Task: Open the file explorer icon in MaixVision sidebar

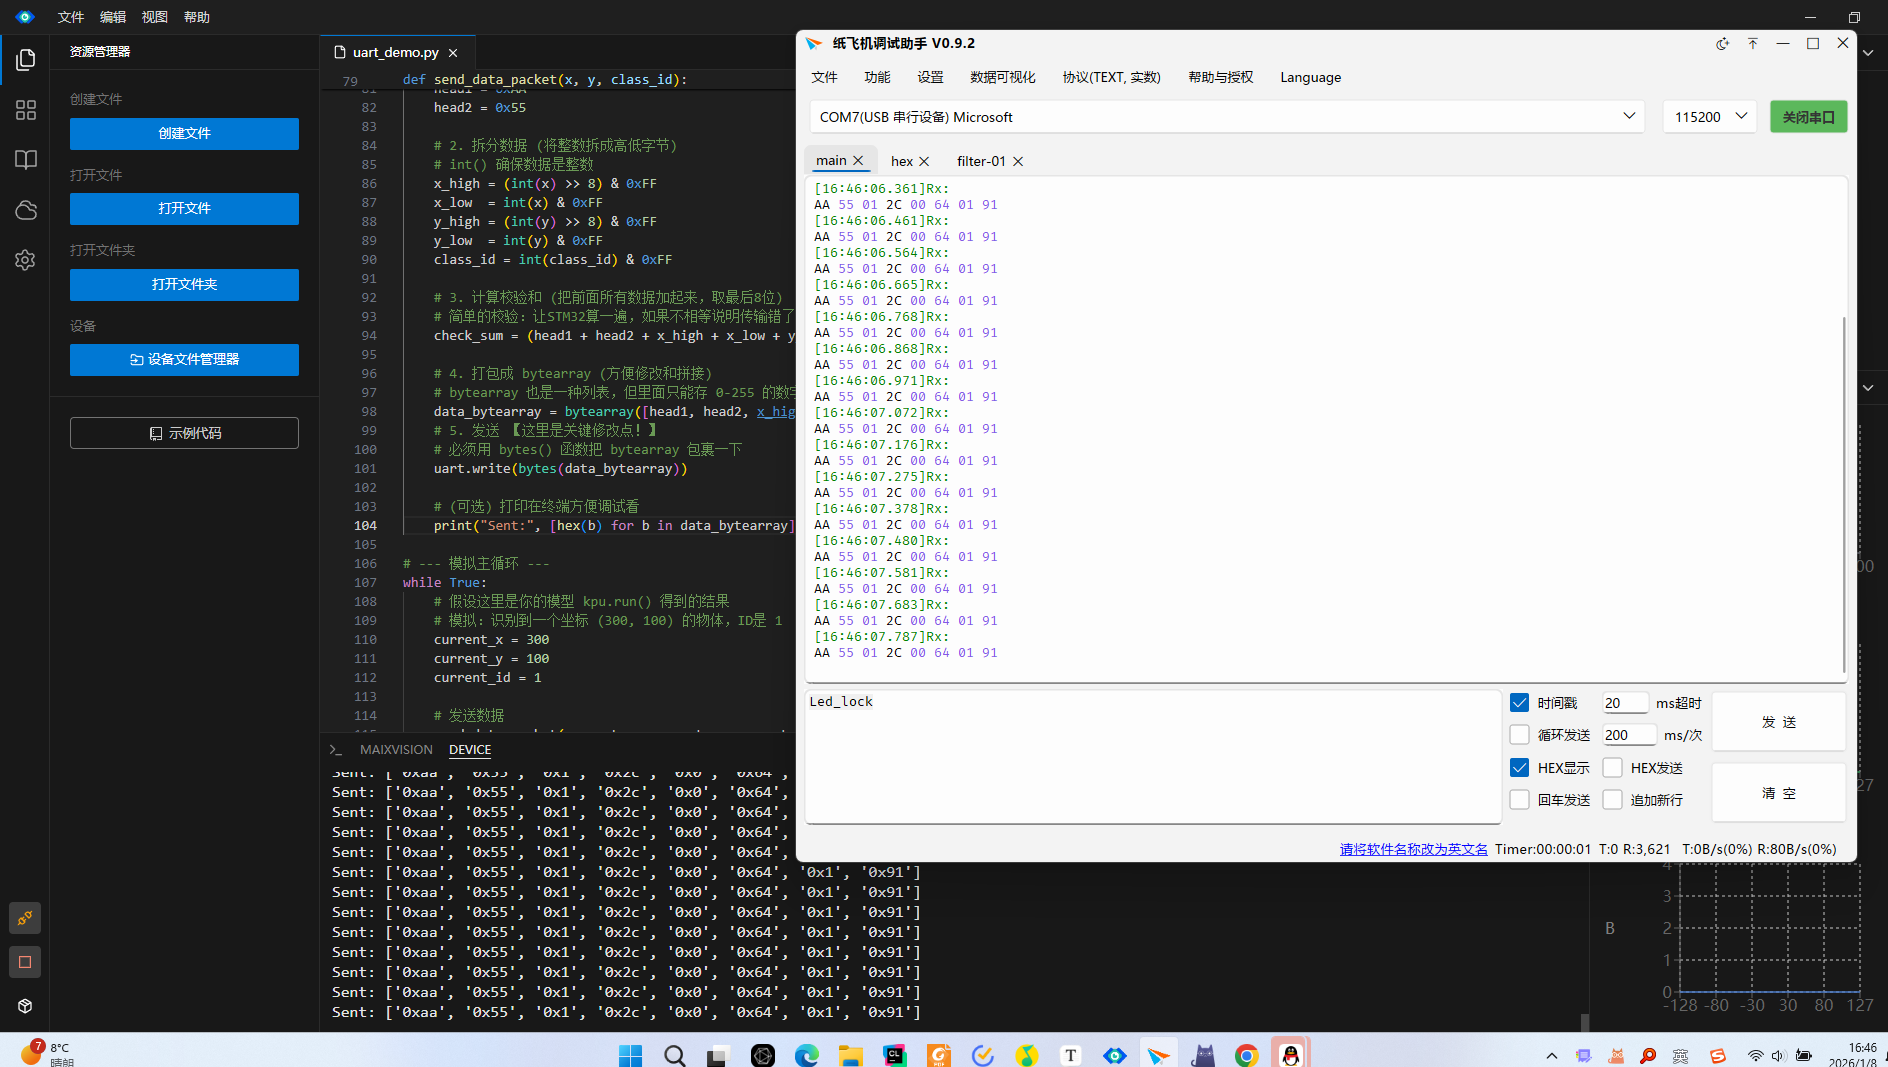Action: [x=26, y=60]
